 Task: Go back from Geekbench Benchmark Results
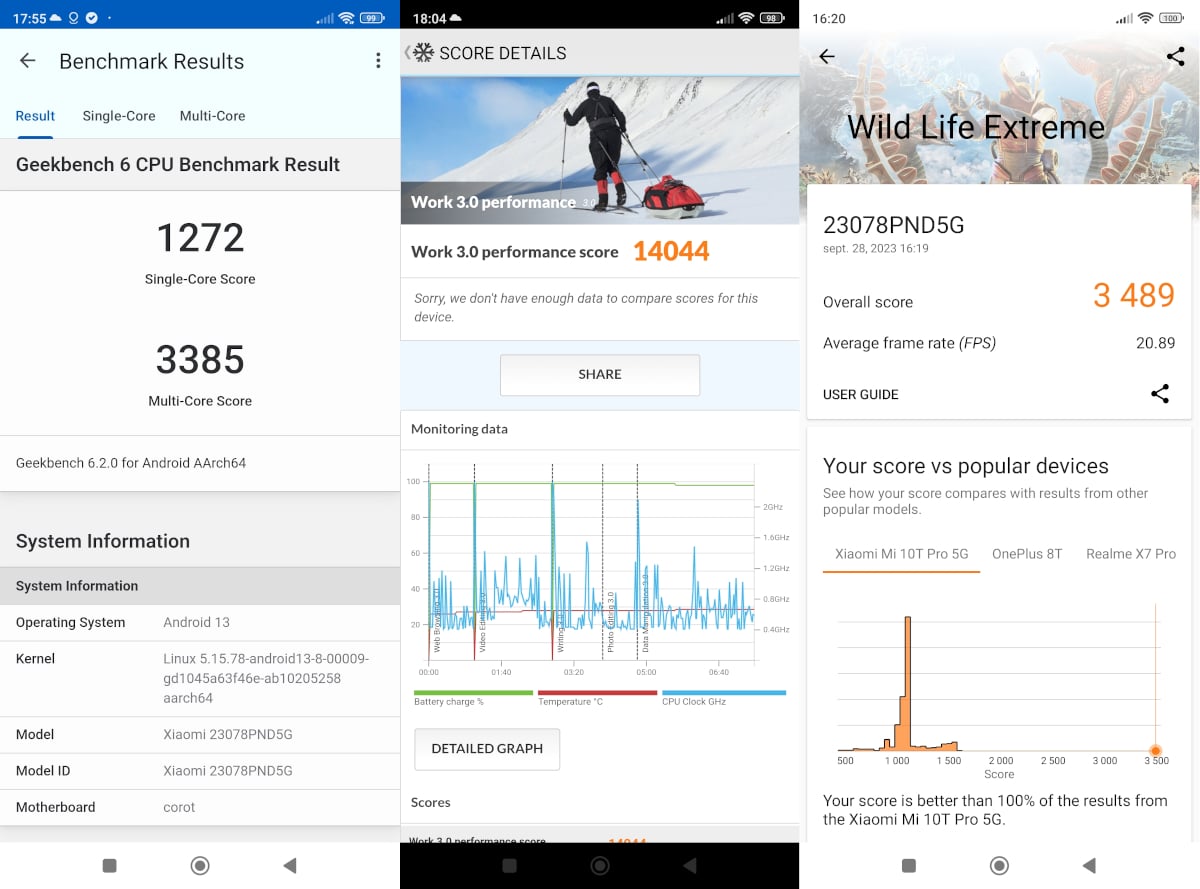click(28, 61)
